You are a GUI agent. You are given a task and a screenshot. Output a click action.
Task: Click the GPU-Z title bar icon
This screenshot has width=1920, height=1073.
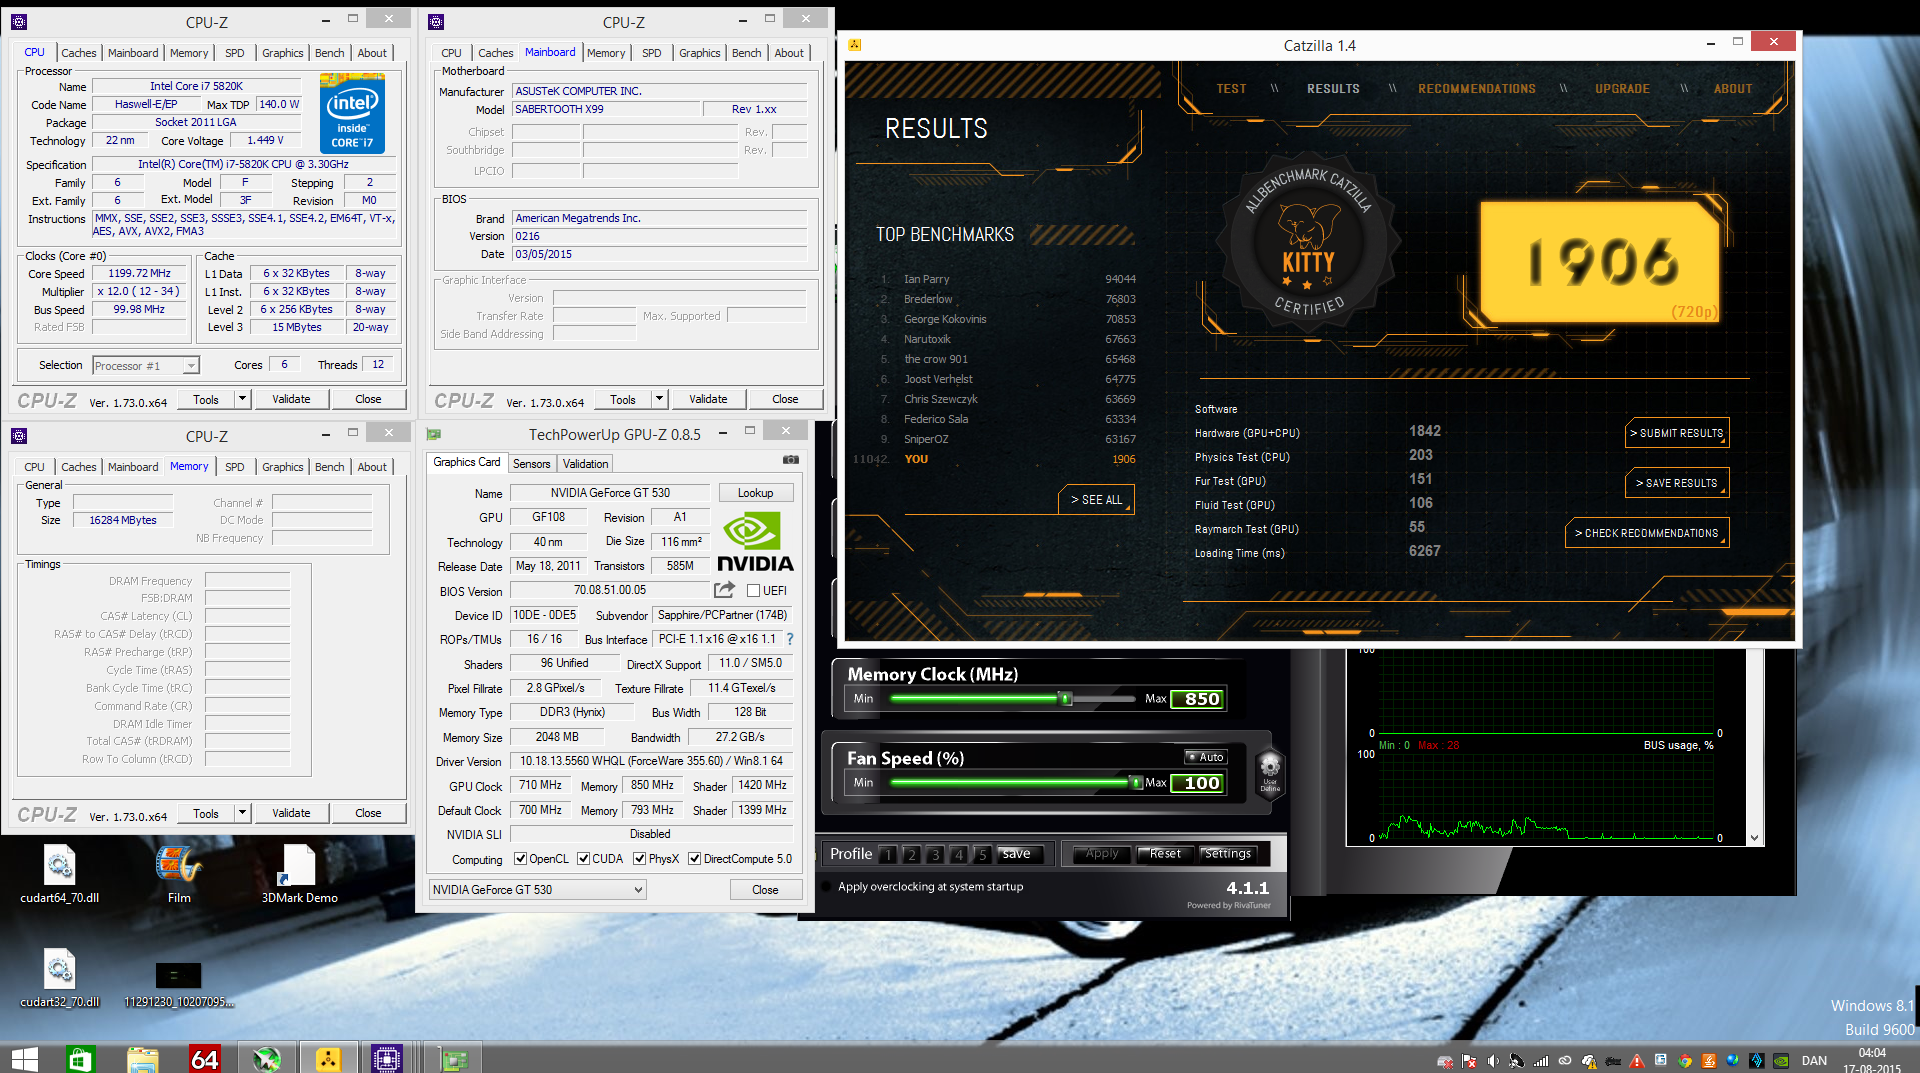pos(434,434)
